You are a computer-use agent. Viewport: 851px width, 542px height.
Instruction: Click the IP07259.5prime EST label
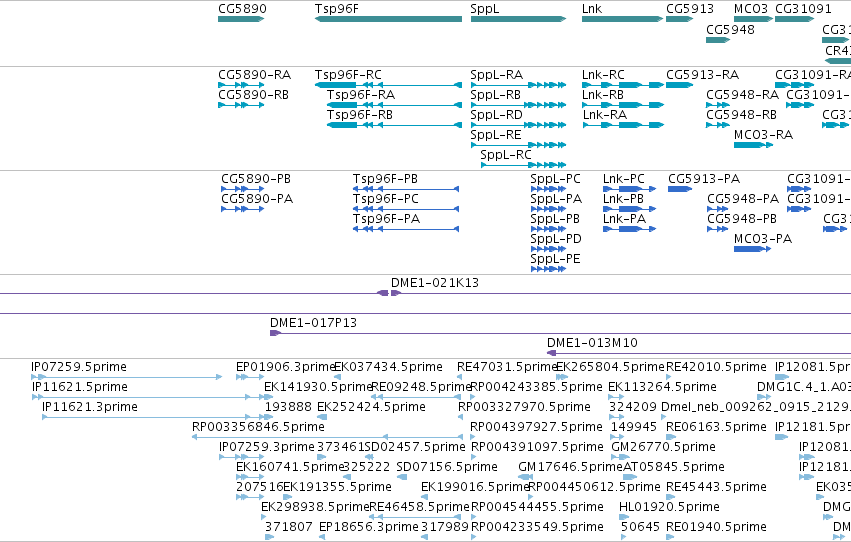tap(79, 367)
